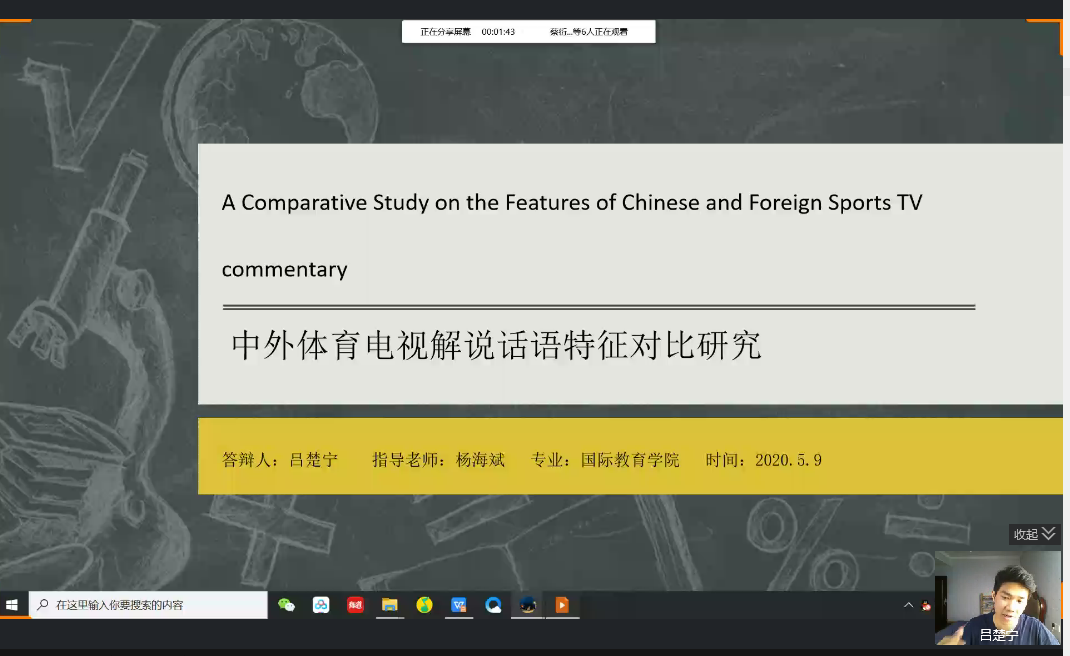This screenshot has height=656, width=1070.
Task: Open the blue VC app taskbar icon
Action: click(459, 605)
